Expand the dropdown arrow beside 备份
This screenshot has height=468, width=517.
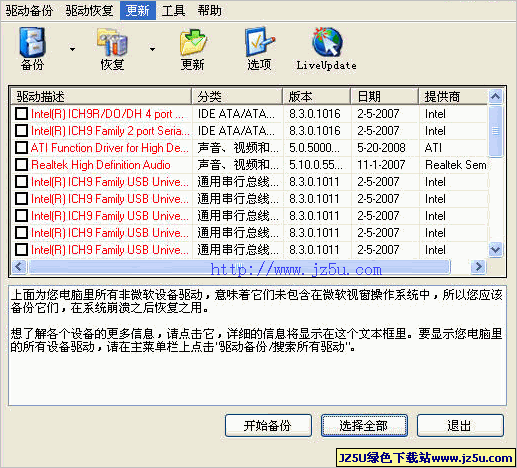click(72, 49)
